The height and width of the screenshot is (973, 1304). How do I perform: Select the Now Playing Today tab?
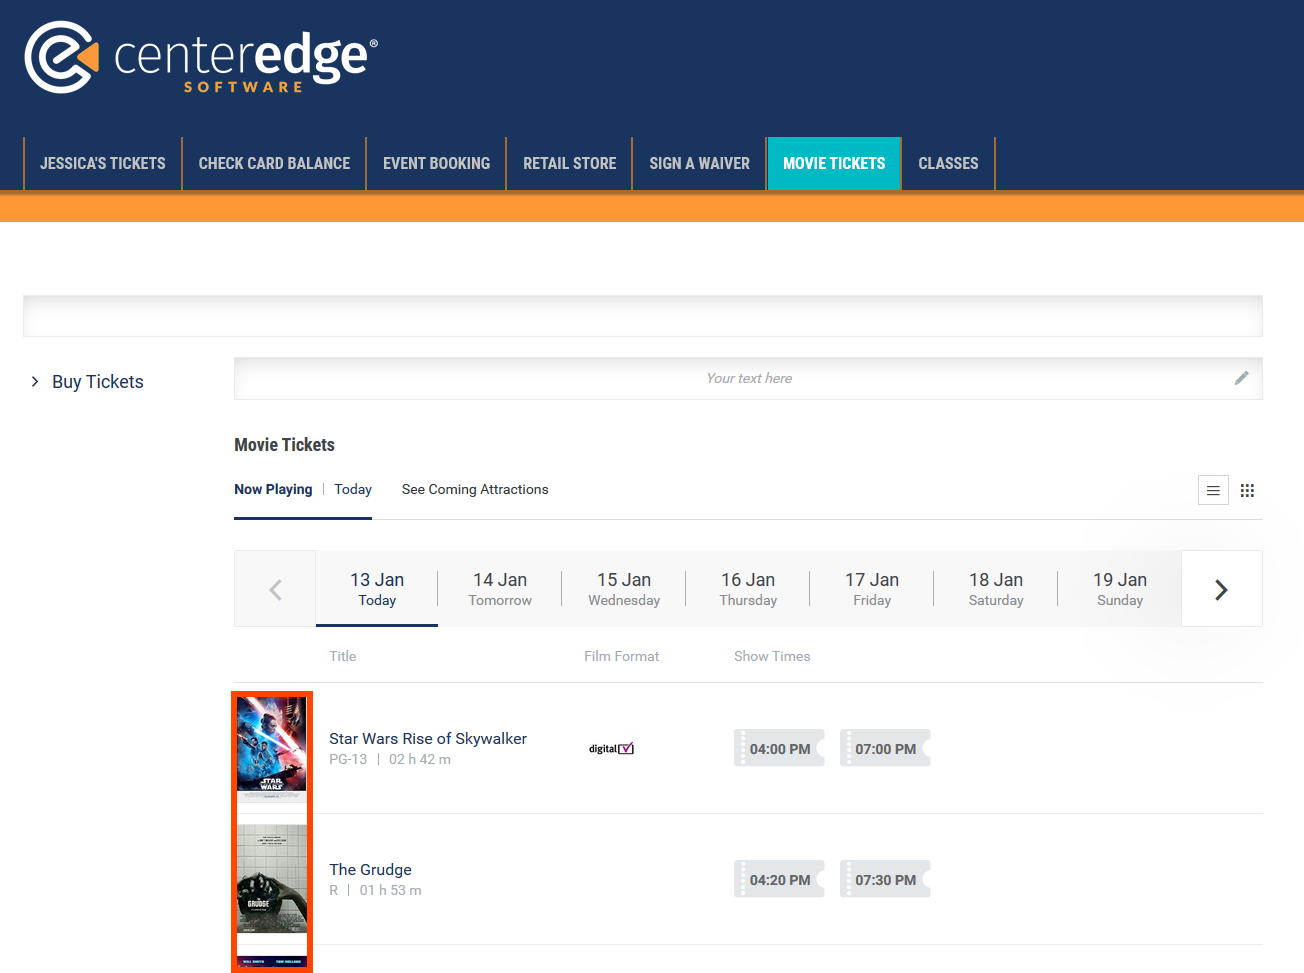(x=303, y=489)
